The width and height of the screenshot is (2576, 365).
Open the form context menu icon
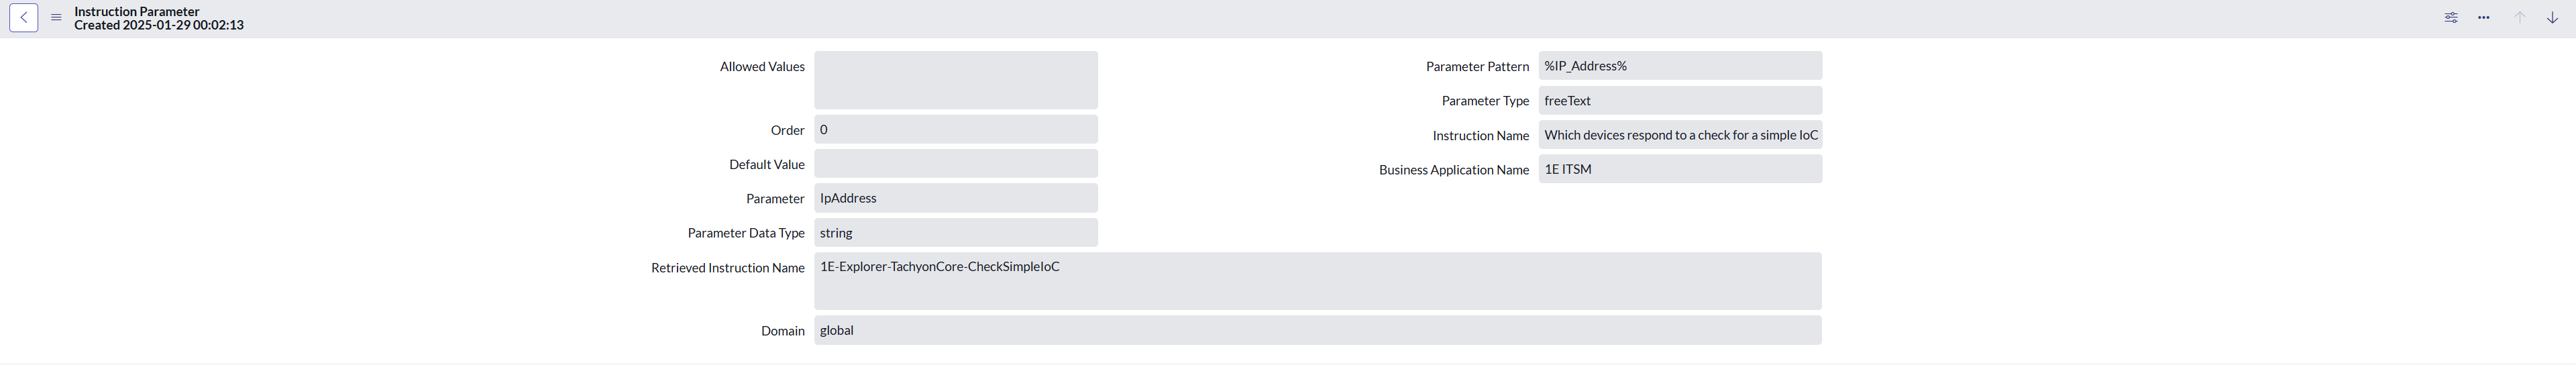tap(56, 18)
